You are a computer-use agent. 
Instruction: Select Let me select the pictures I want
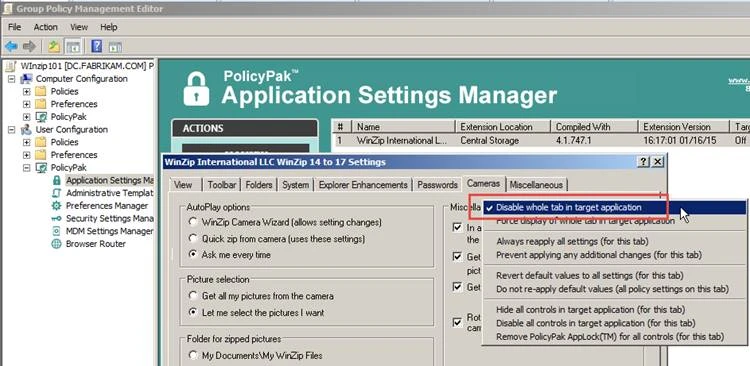[x=193, y=312]
